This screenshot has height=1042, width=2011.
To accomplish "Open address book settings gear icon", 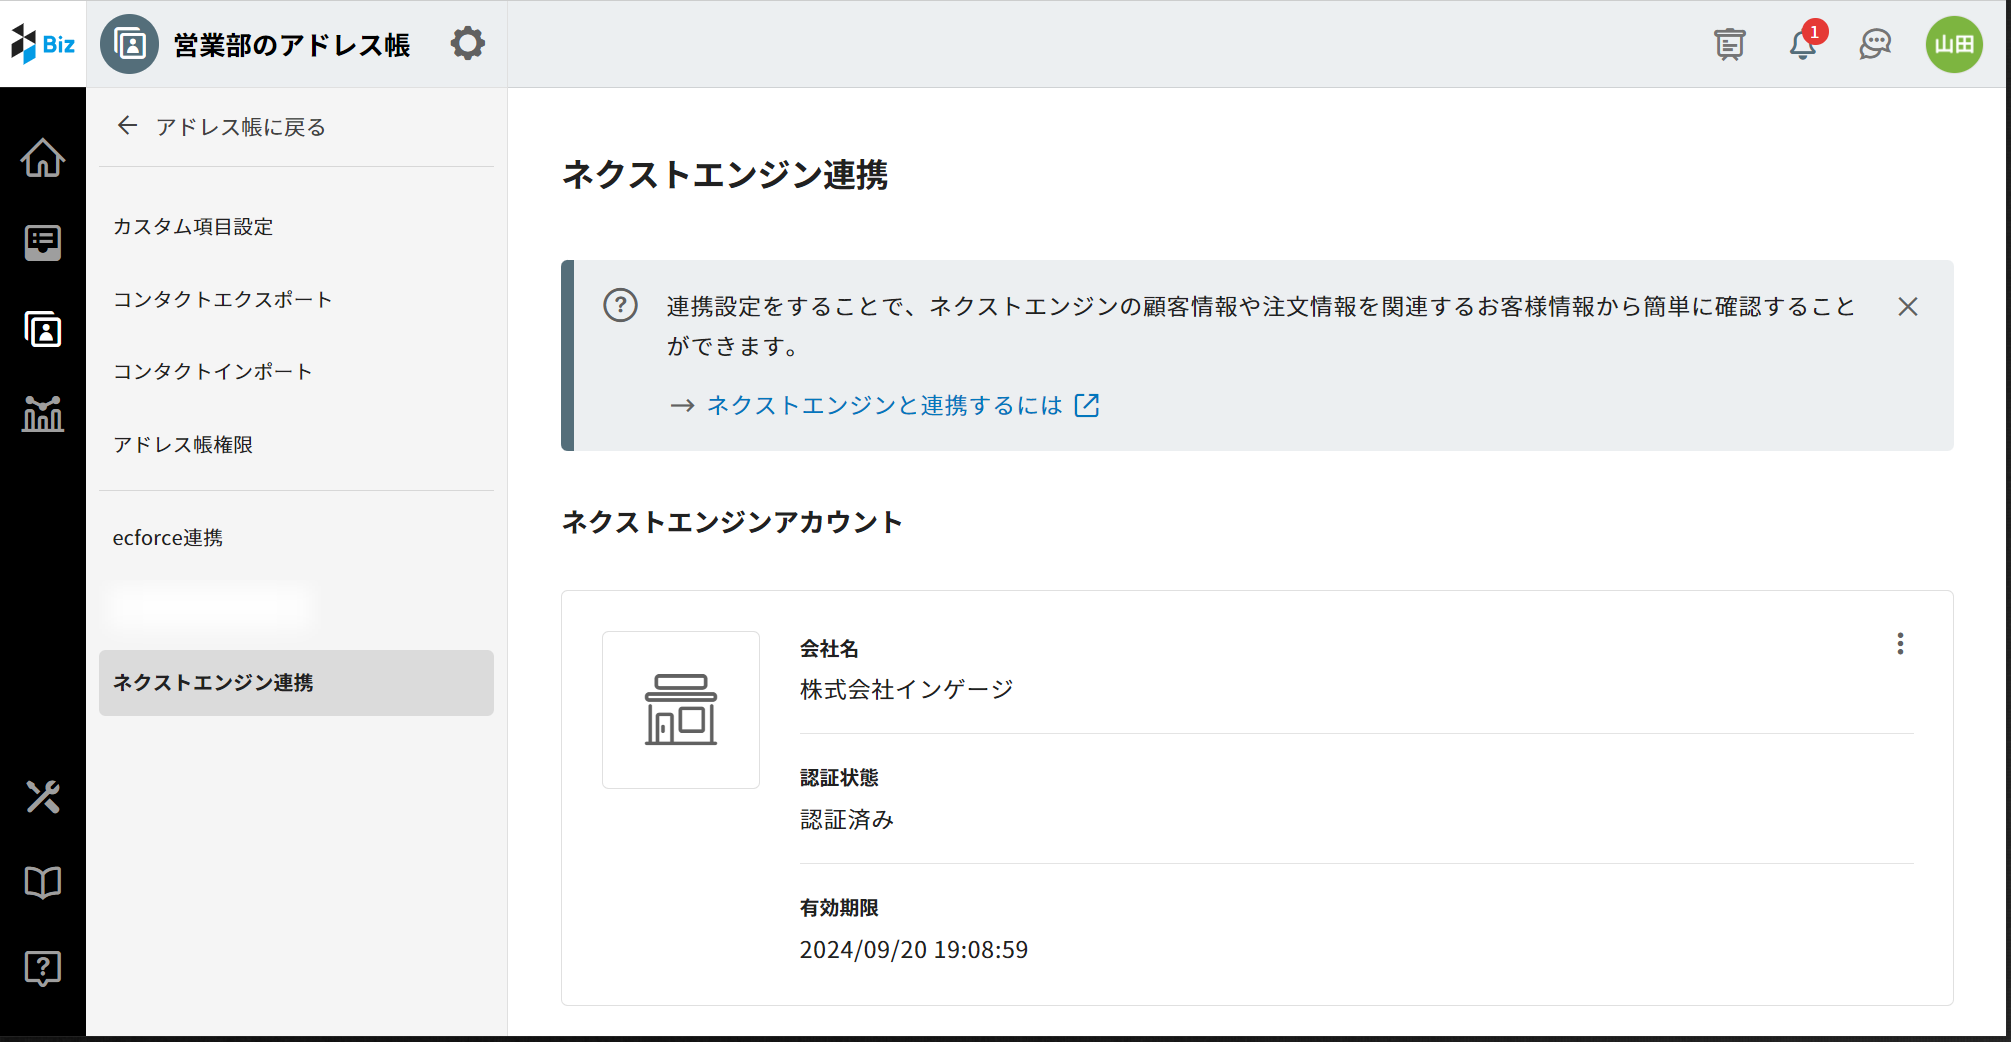I will pos(467,44).
